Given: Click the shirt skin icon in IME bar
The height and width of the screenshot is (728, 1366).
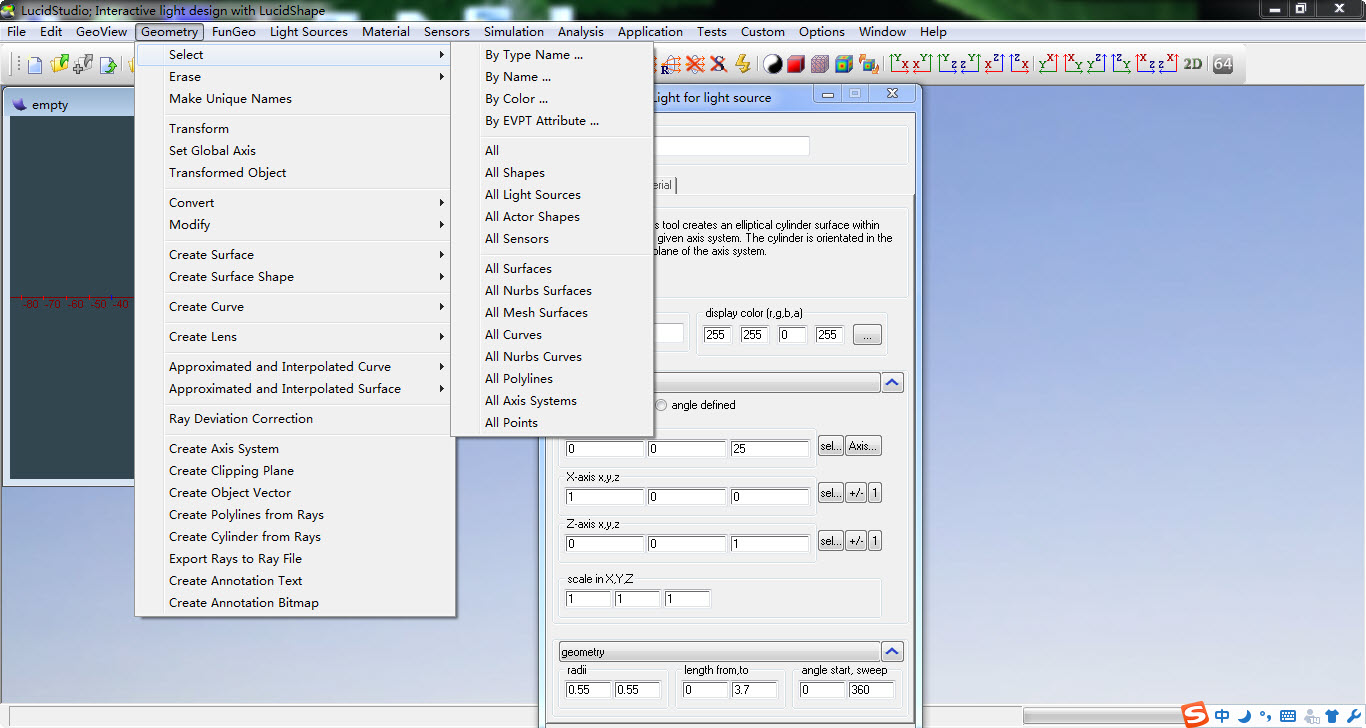Looking at the screenshot, I should click(1331, 716).
